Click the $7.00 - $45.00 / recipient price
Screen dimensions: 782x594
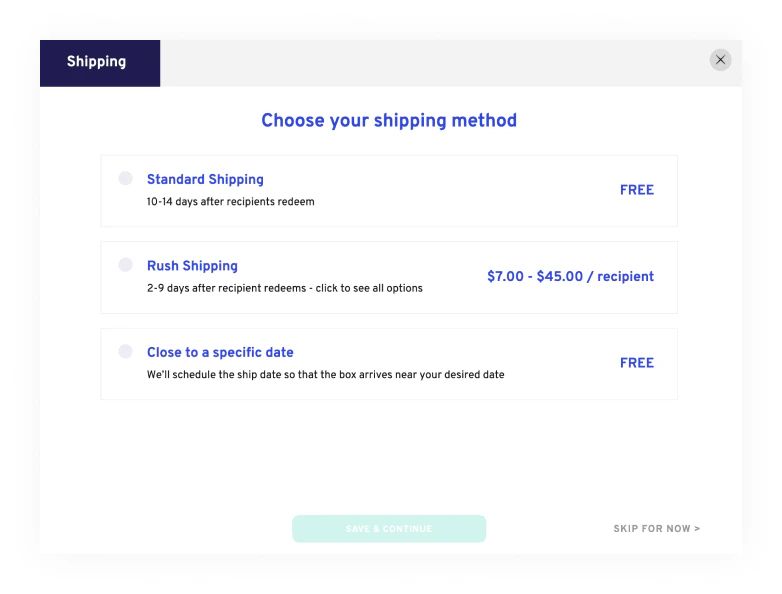(570, 276)
